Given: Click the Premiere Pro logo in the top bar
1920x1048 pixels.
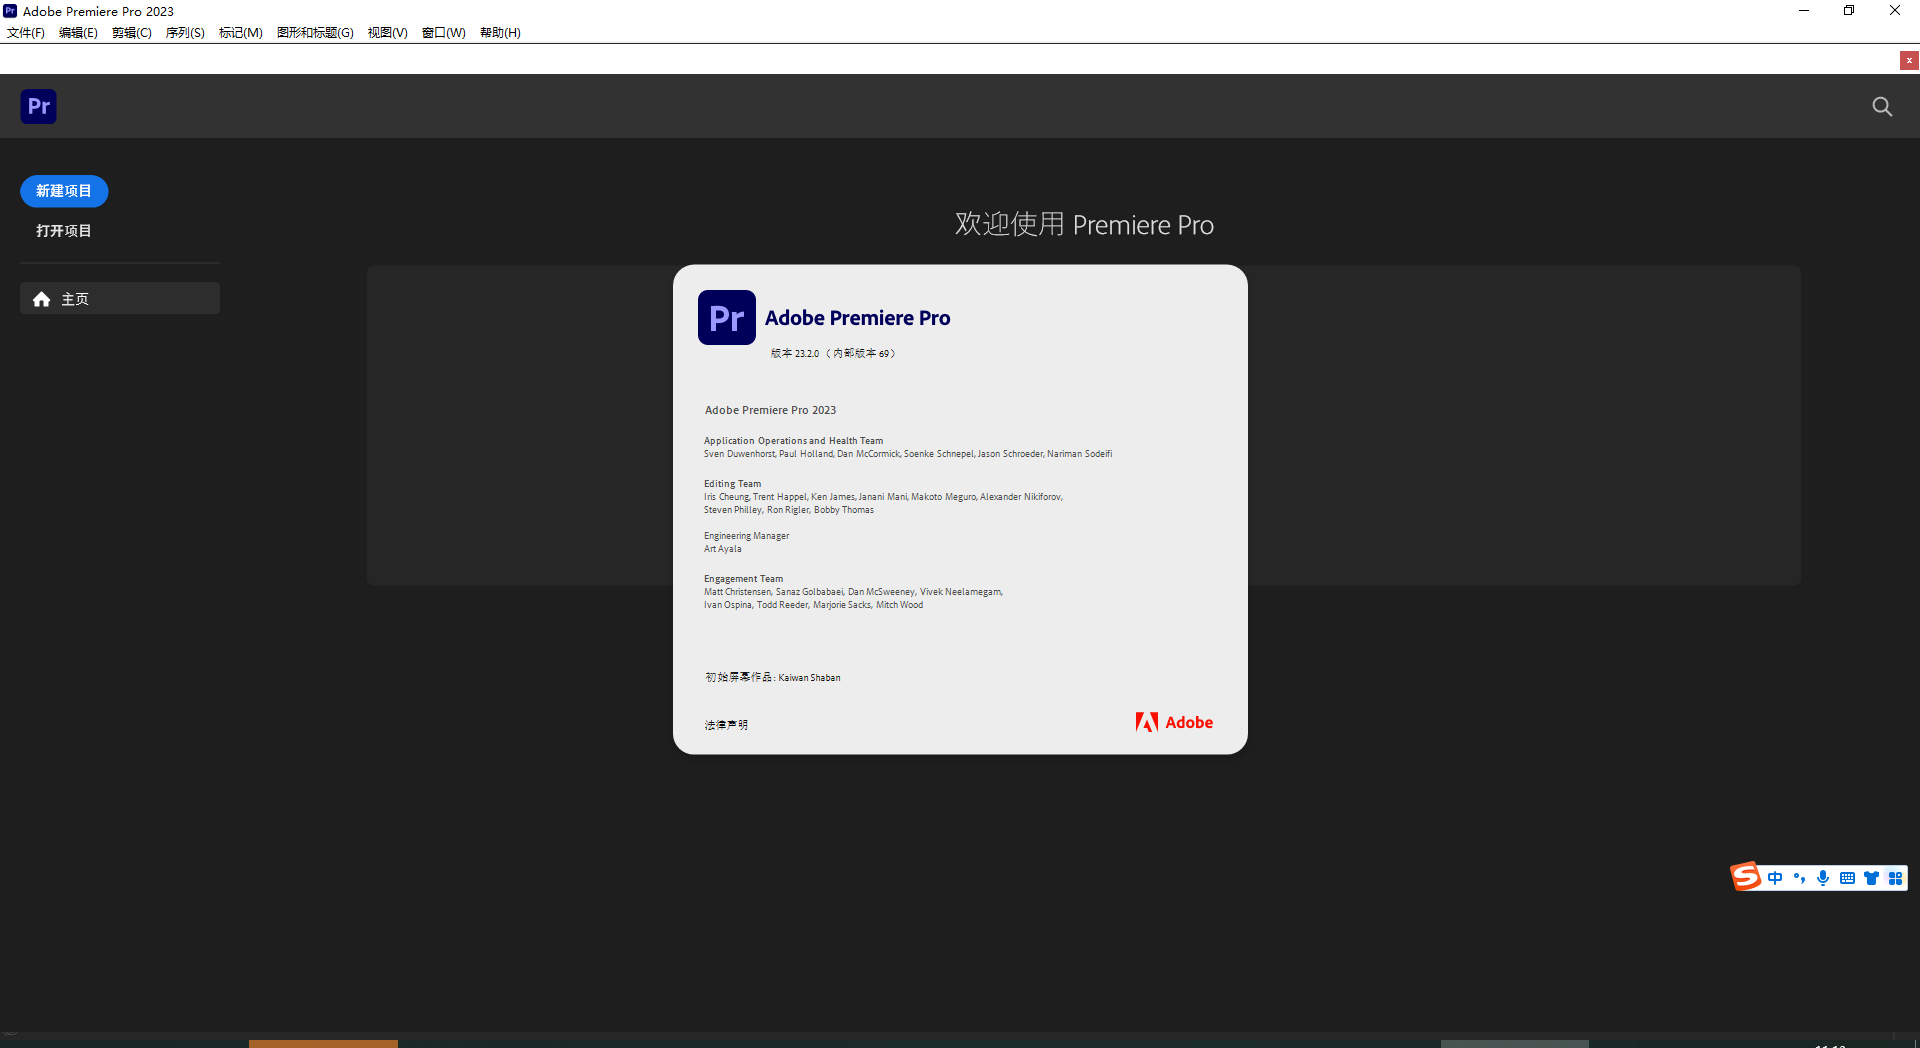Looking at the screenshot, I should (38, 106).
